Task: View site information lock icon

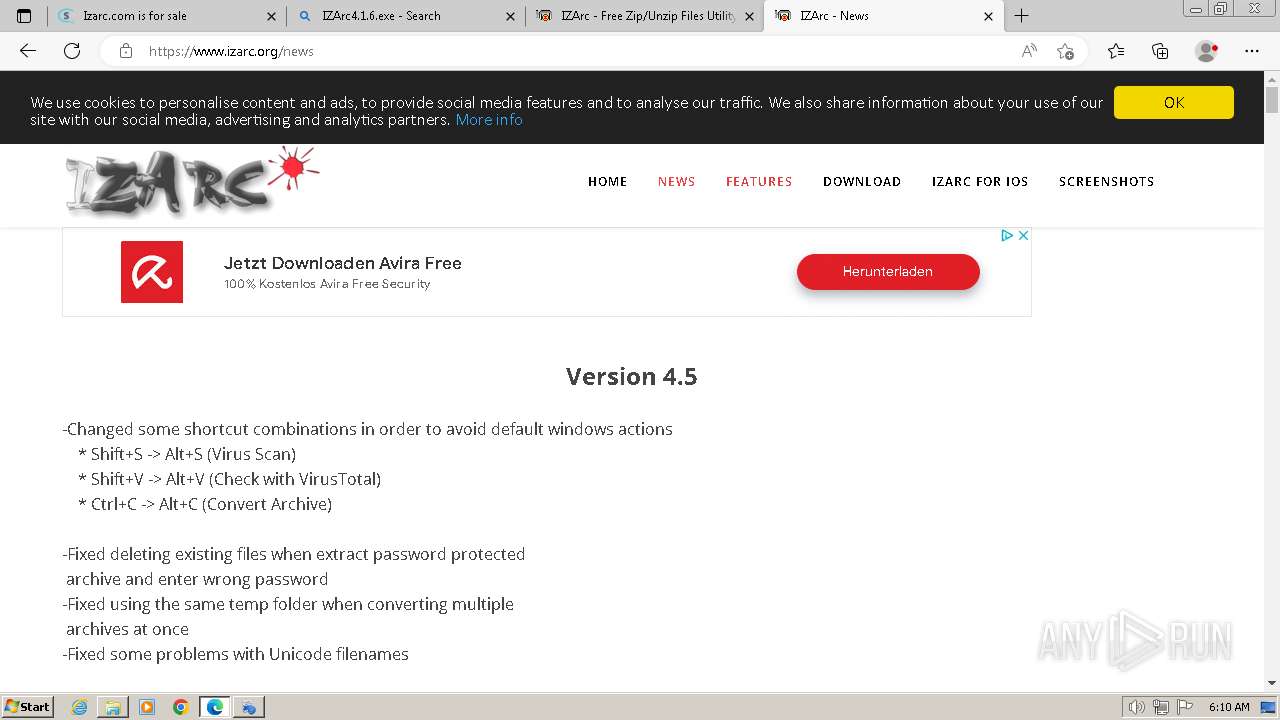Action: click(x=125, y=51)
